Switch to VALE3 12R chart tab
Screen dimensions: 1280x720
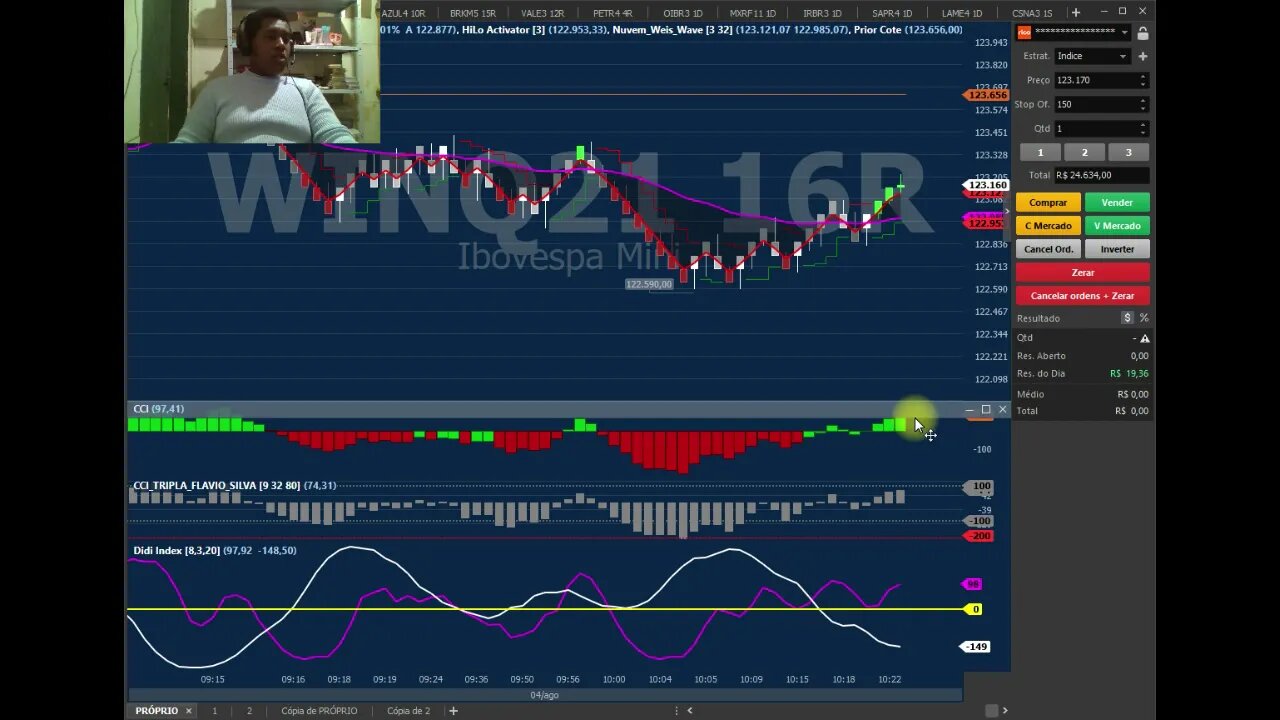543,13
